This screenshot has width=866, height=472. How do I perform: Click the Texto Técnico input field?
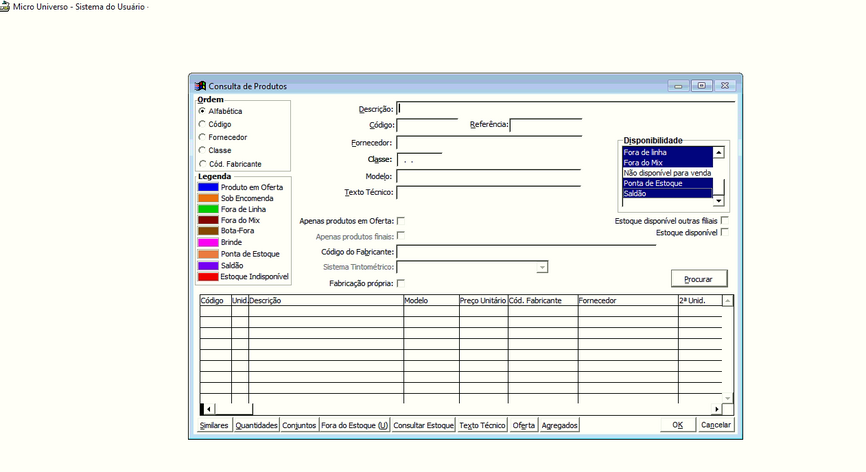(x=488, y=193)
